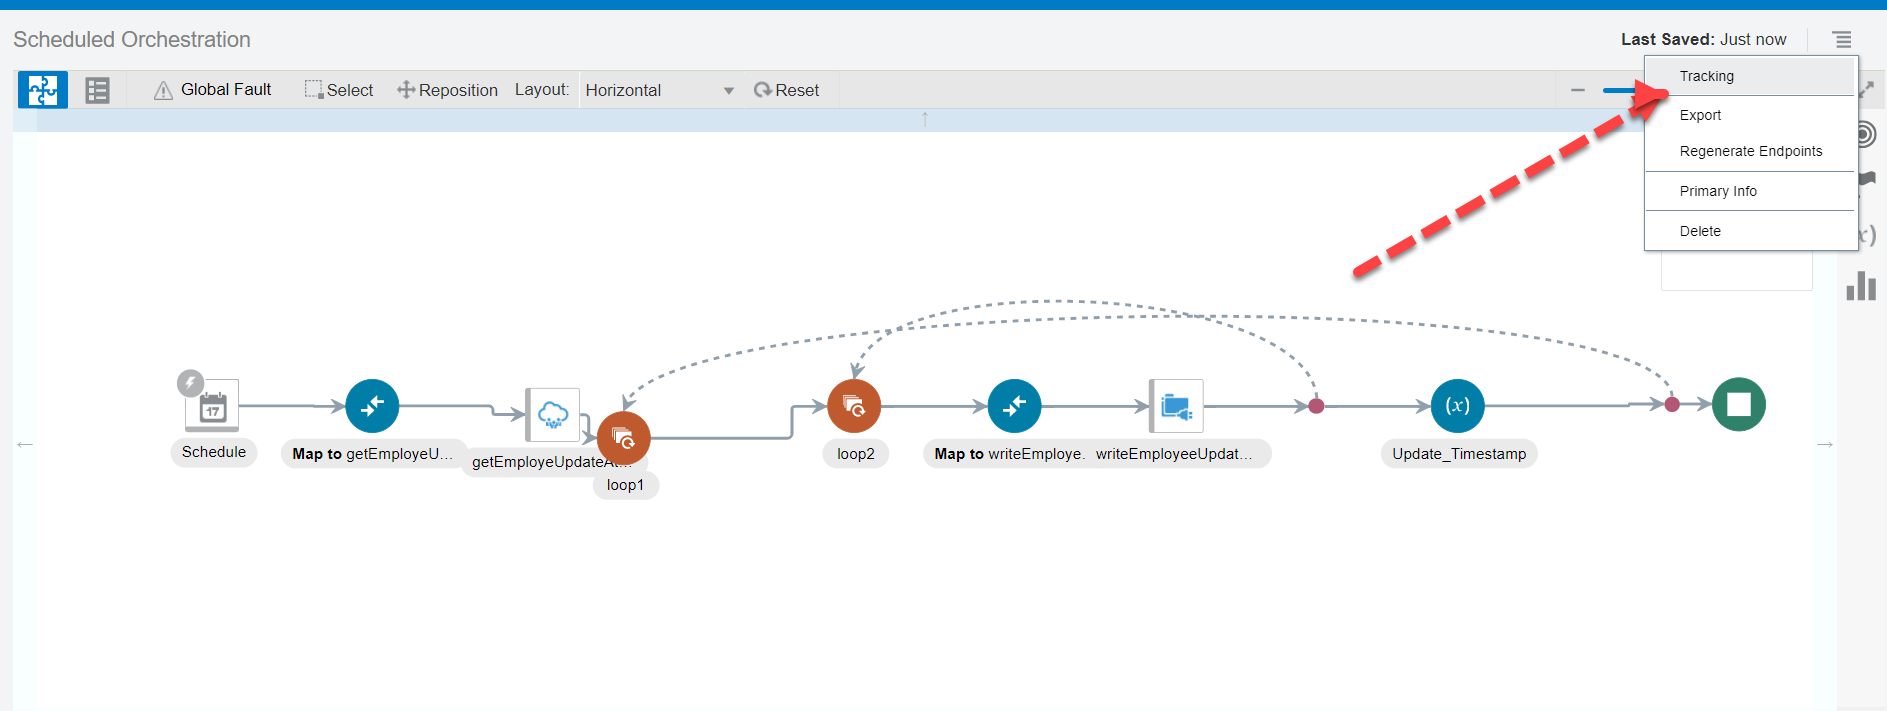Open the getEmployeUpdate cloud invoke node
Image resolution: width=1887 pixels, height=711 pixels.
[x=552, y=414]
